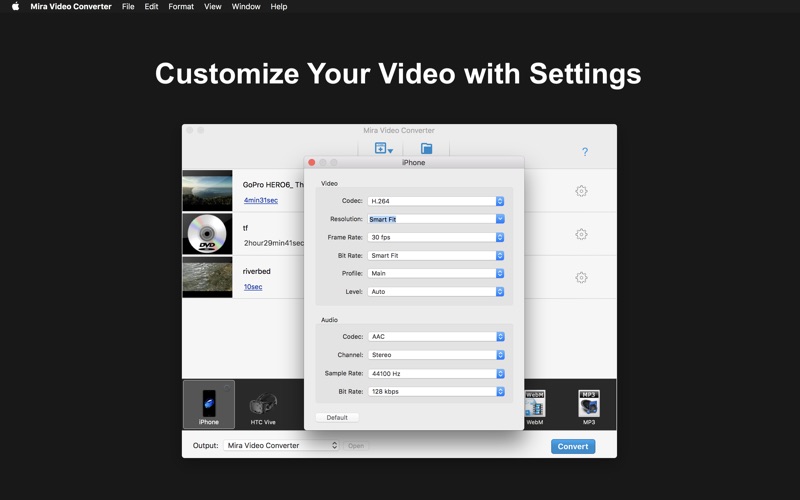The width and height of the screenshot is (800, 500).
Task: Open settings gear for the tf DVD item
Action: click(581, 234)
